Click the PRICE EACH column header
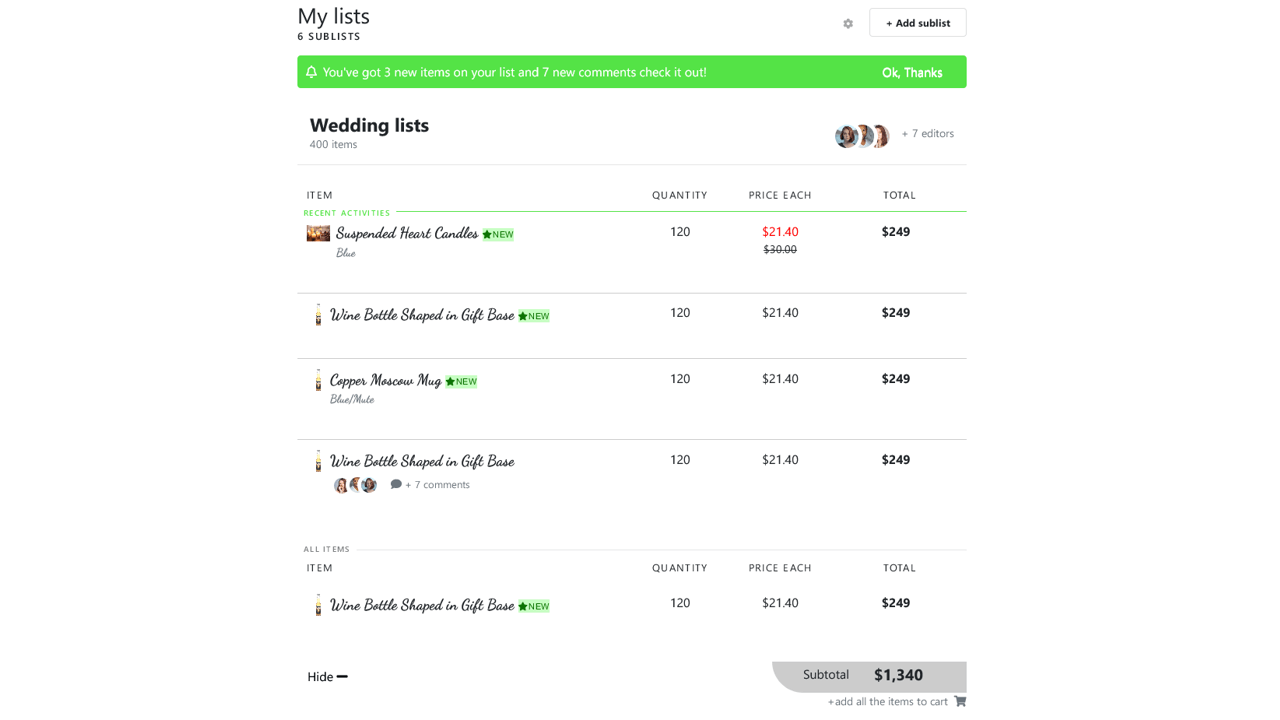1280x720 pixels. pos(780,195)
